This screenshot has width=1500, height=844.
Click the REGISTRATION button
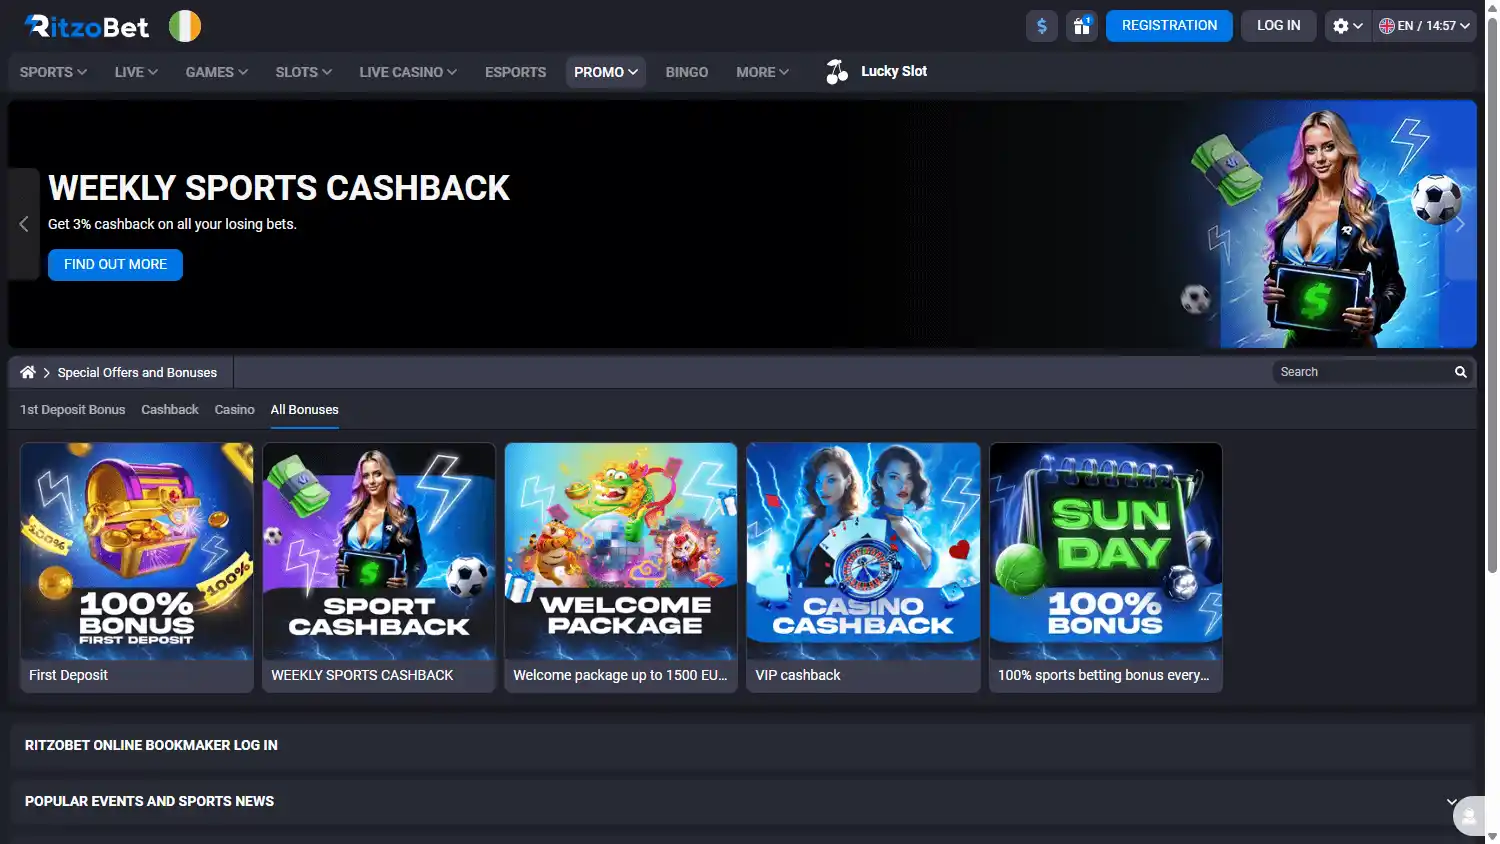[1169, 26]
